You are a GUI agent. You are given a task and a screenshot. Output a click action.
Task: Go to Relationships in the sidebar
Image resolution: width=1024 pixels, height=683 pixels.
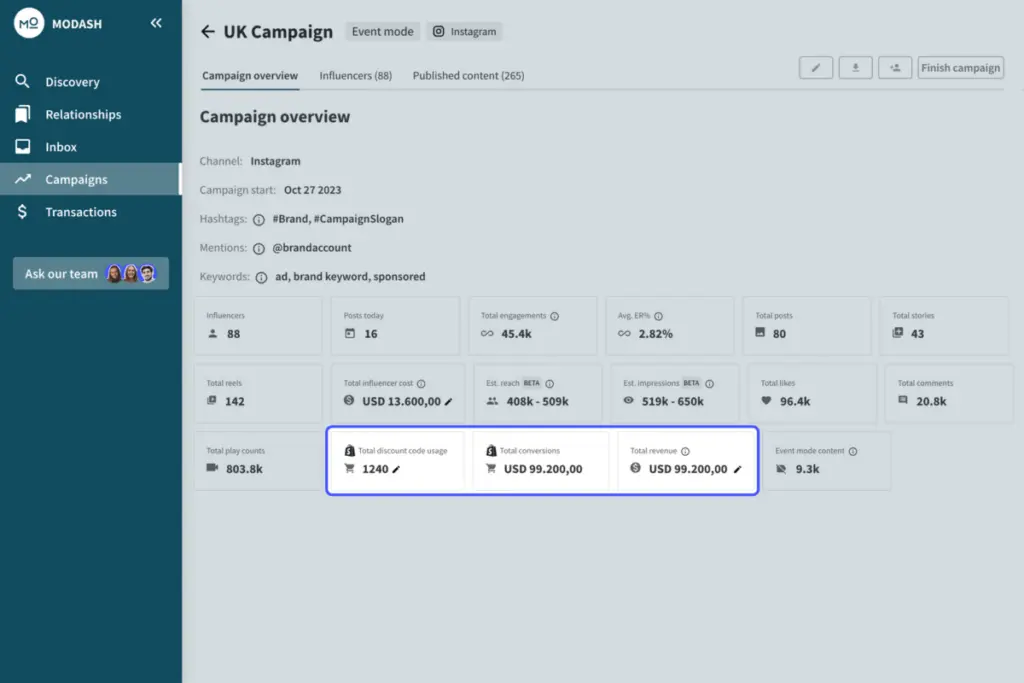pos(83,115)
